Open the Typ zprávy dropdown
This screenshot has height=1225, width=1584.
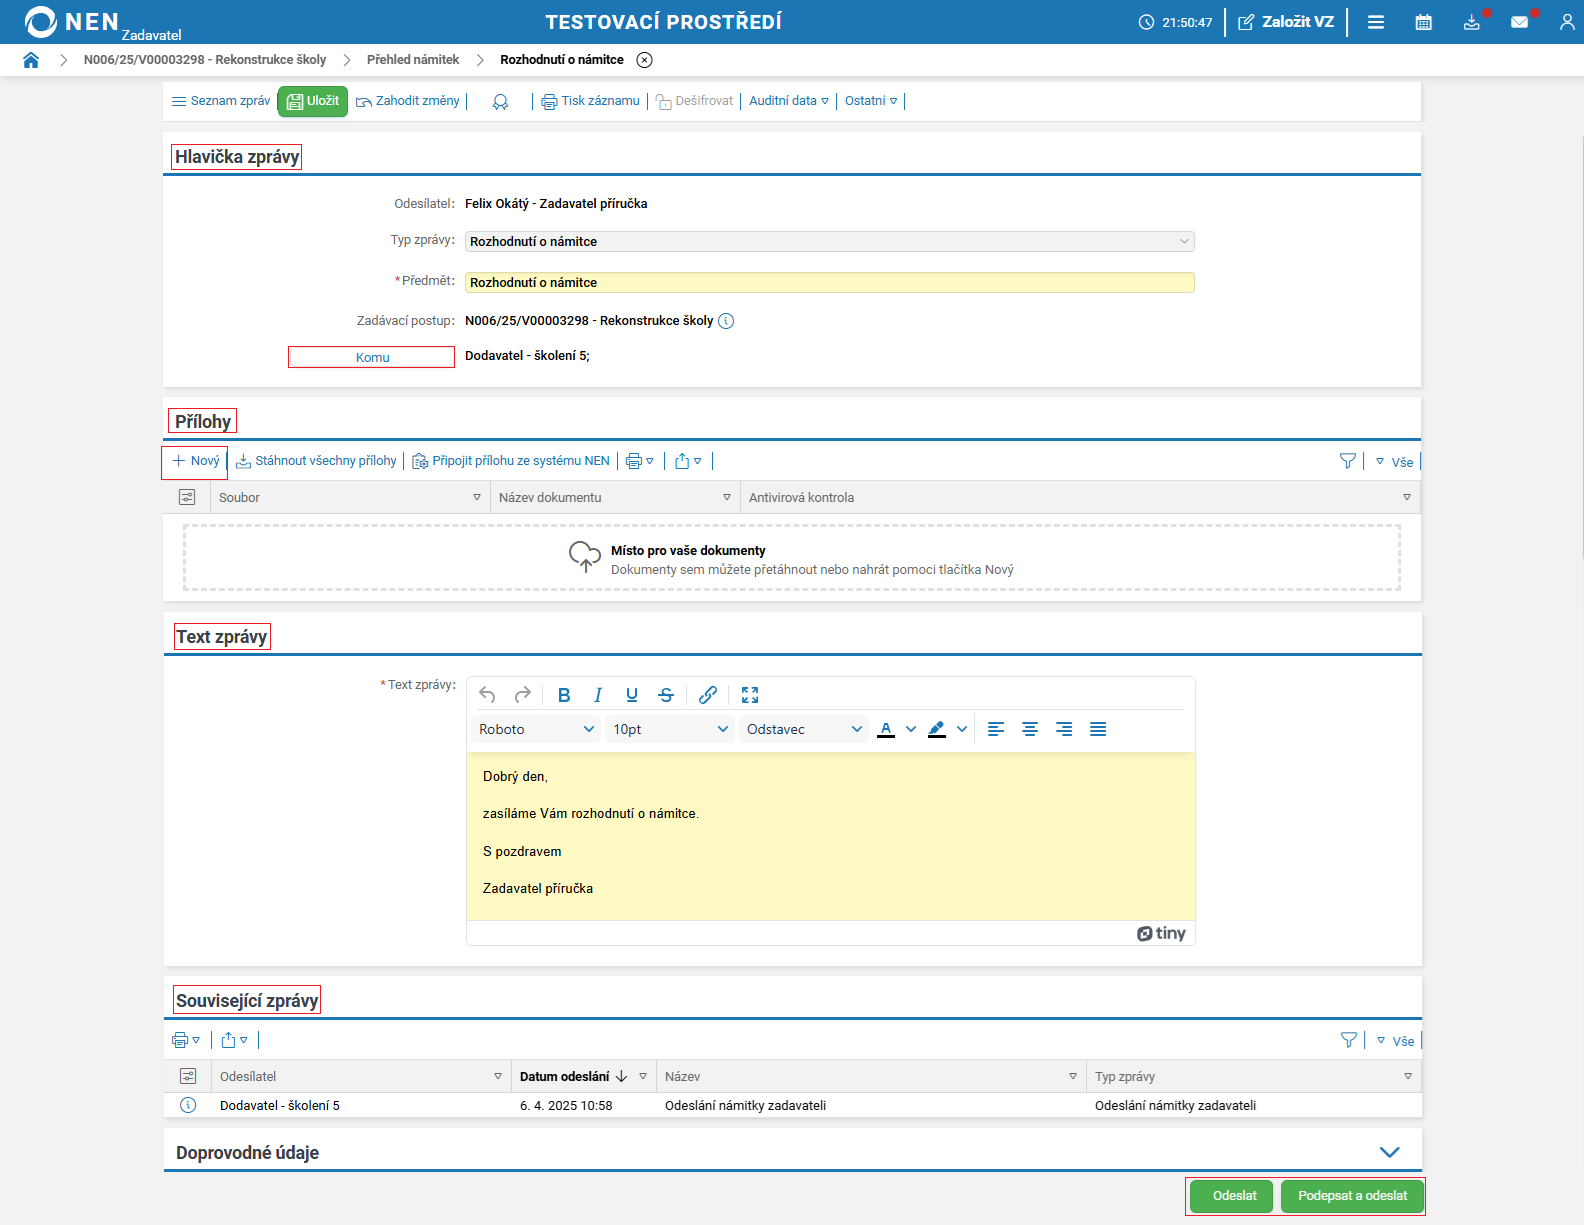coord(829,242)
